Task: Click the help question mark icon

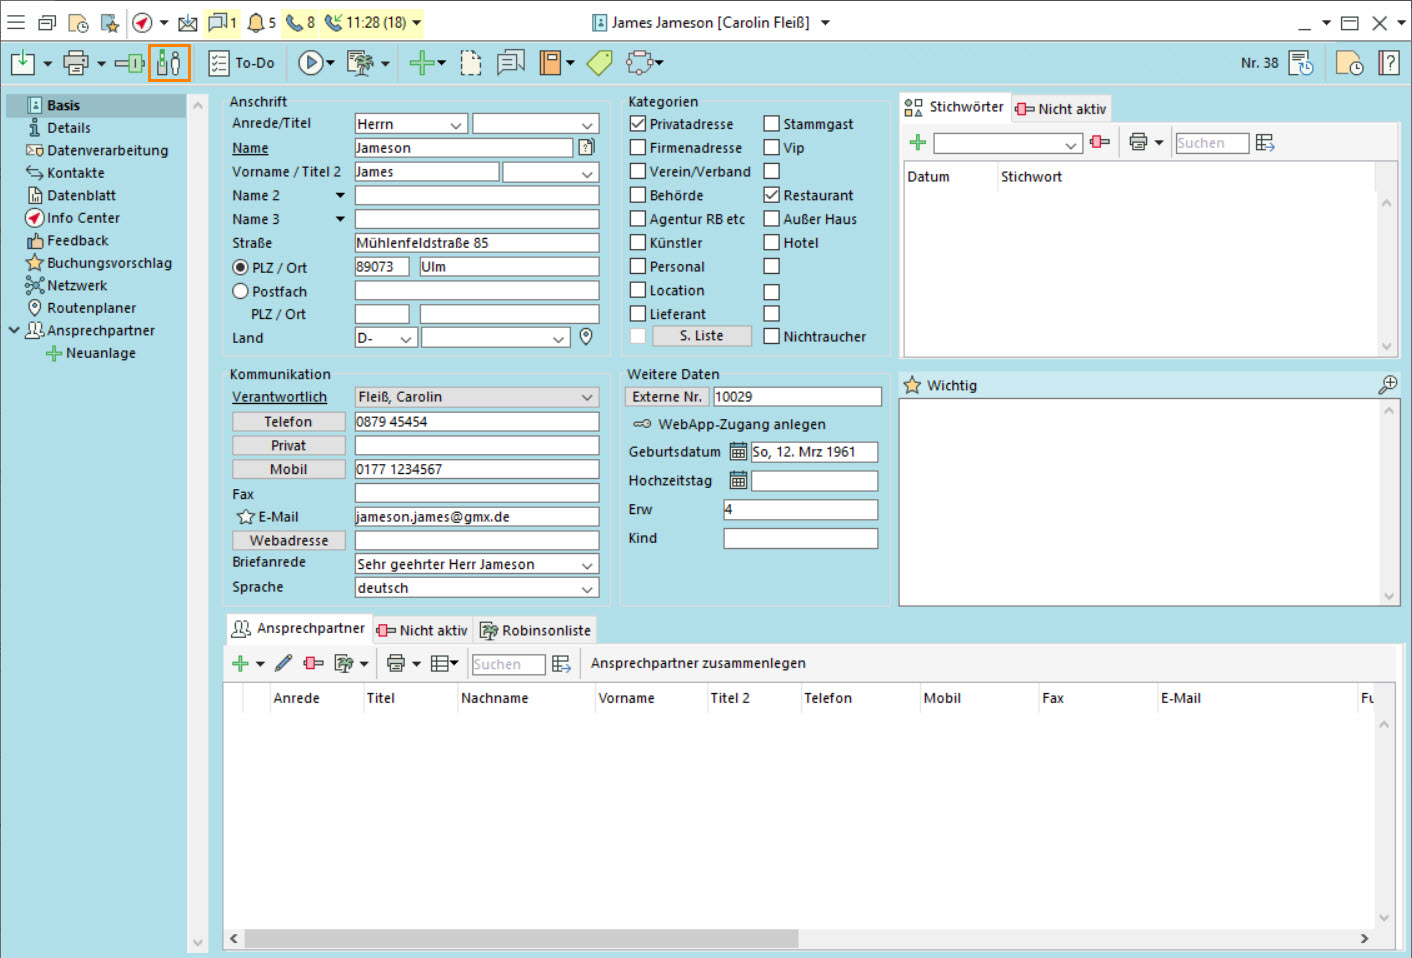Action: pos(1388,63)
